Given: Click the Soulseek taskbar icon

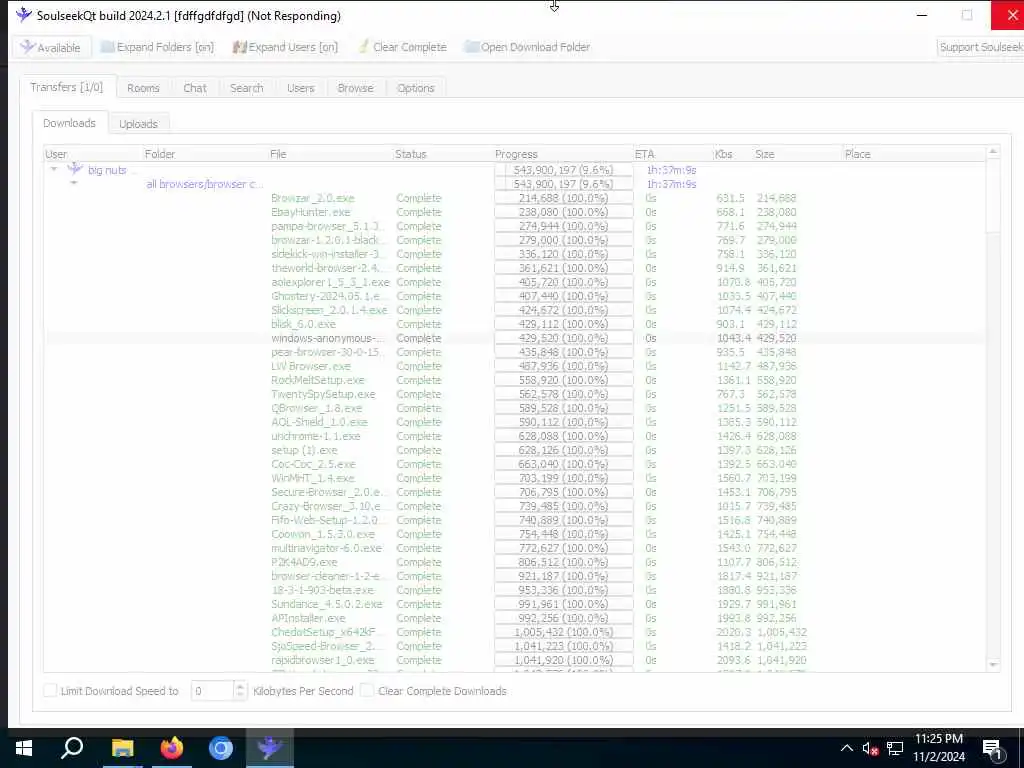Looking at the screenshot, I should 270,748.
